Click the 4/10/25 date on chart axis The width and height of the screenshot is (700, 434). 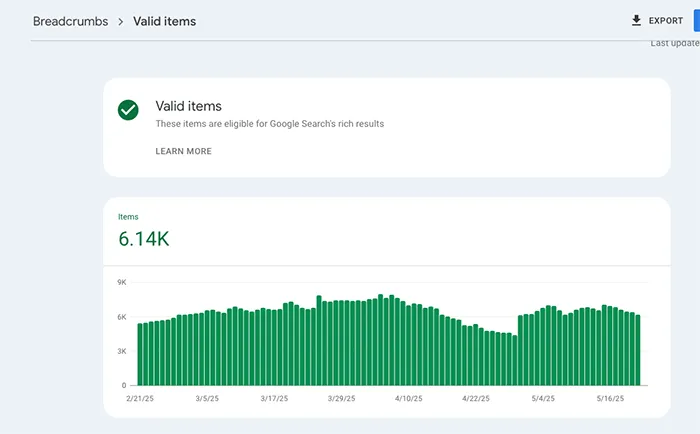(x=408, y=398)
